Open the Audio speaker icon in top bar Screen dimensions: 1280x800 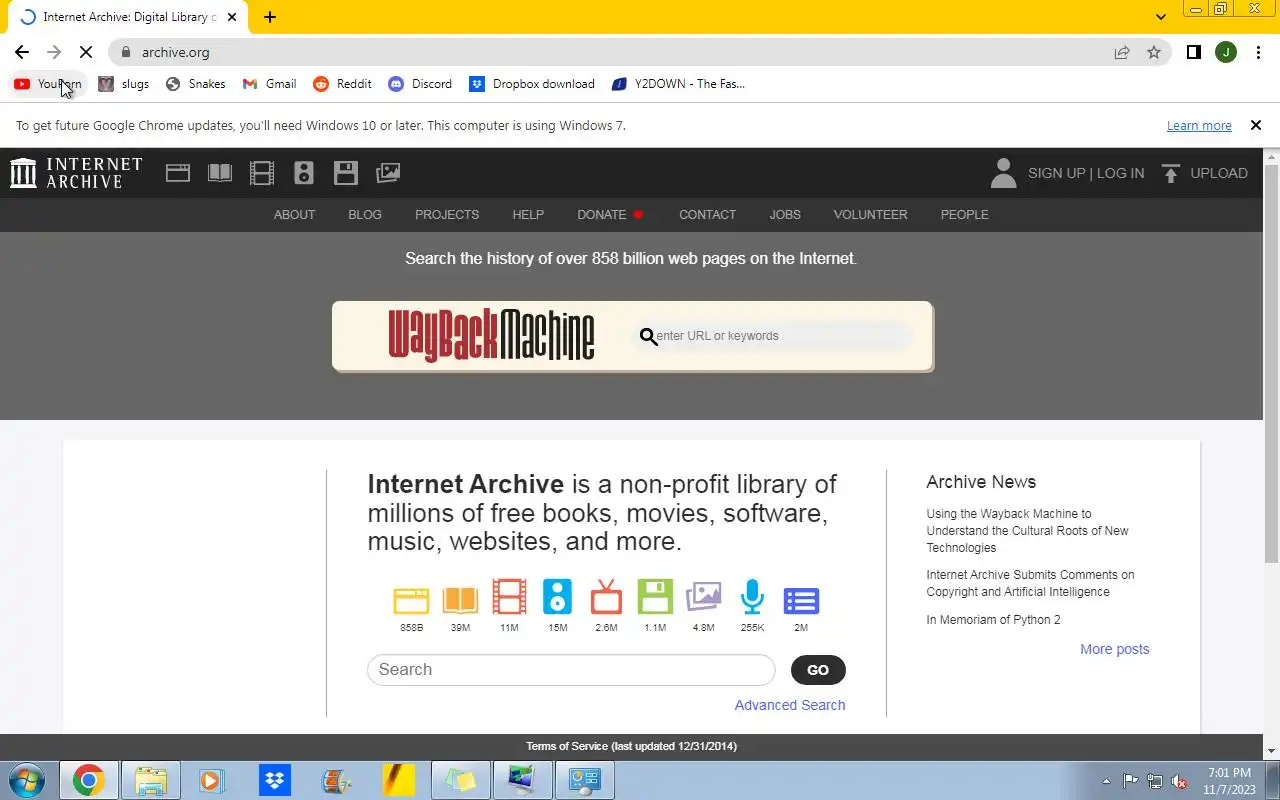pyautogui.click(x=304, y=173)
